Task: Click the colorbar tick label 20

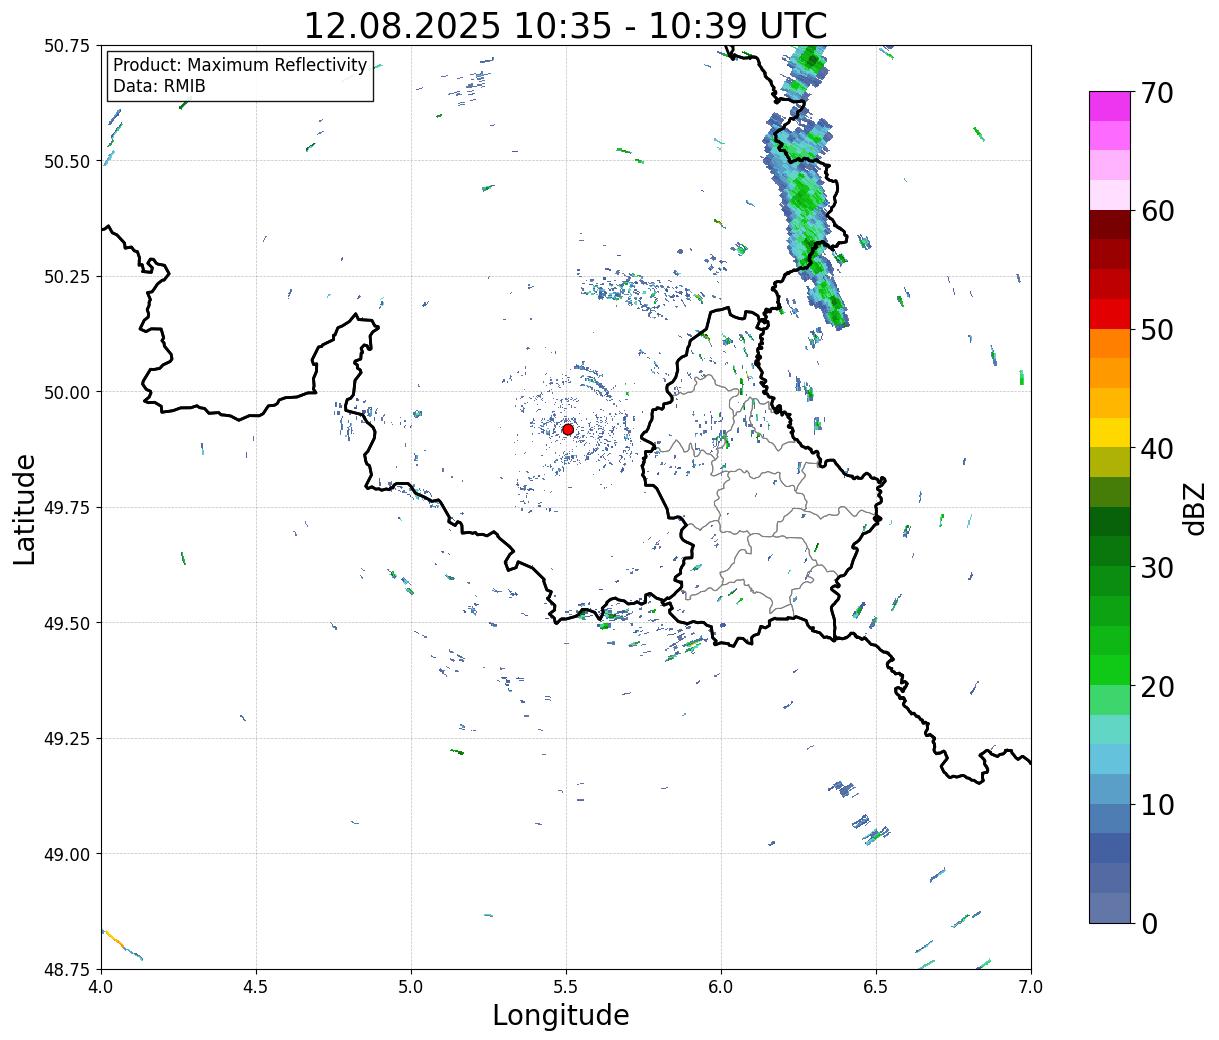Action: (x=1157, y=687)
